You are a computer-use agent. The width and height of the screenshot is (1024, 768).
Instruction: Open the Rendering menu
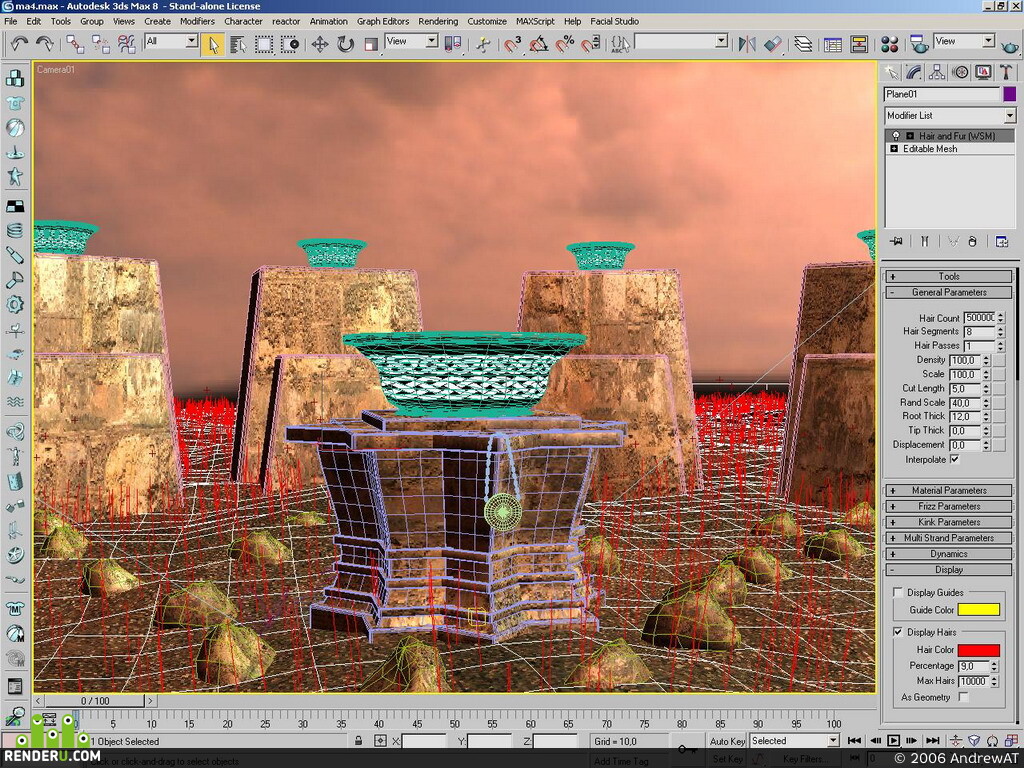(438, 21)
